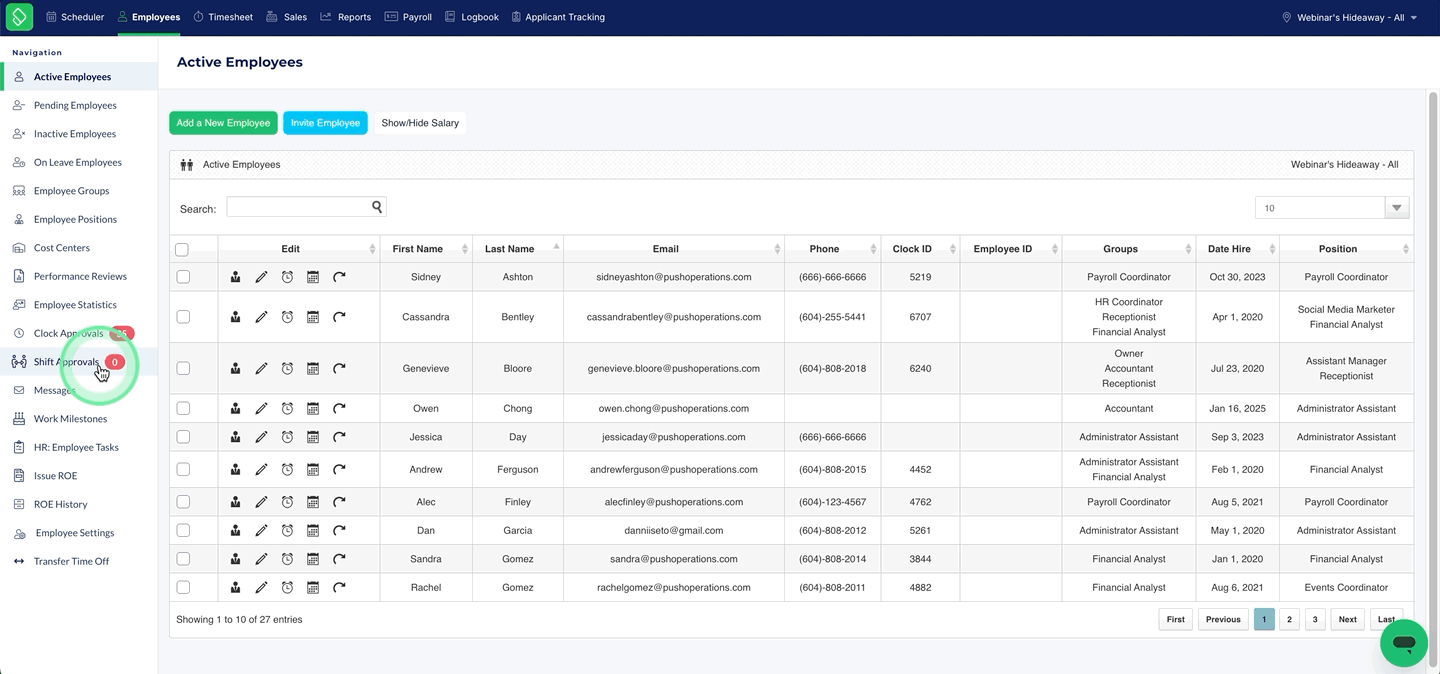The image size is (1440, 674).
Task: Click the profile icon for Alec Finley
Action: 235,502
